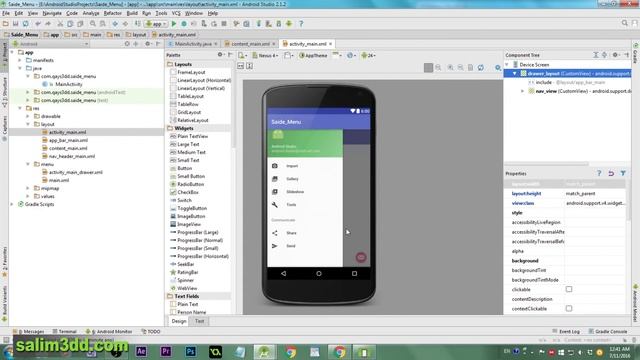Zoom in on the design preview
The width and height of the screenshot is (640, 360).
point(451,67)
